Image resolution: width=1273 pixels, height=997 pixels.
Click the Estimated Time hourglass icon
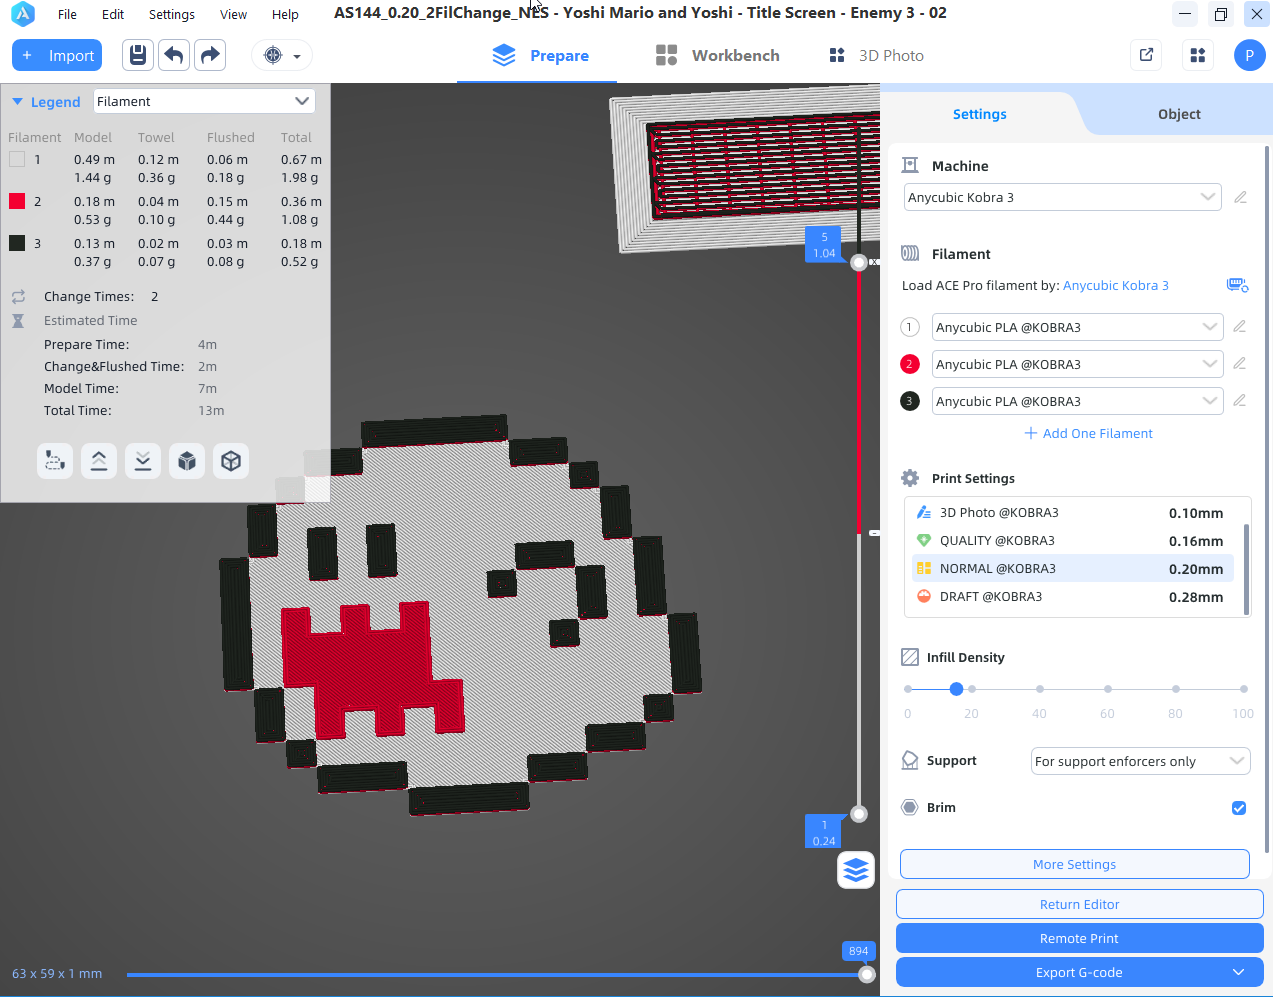pos(18,321)
